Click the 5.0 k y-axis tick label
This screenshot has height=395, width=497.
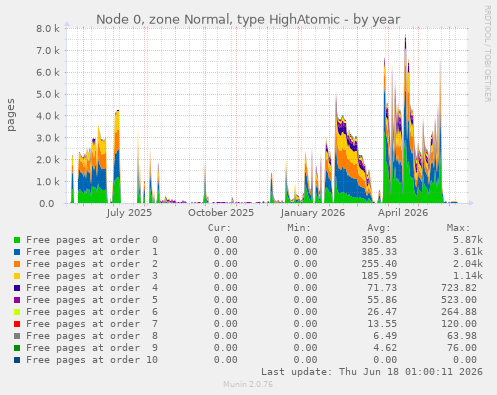(x=48, y=94)
